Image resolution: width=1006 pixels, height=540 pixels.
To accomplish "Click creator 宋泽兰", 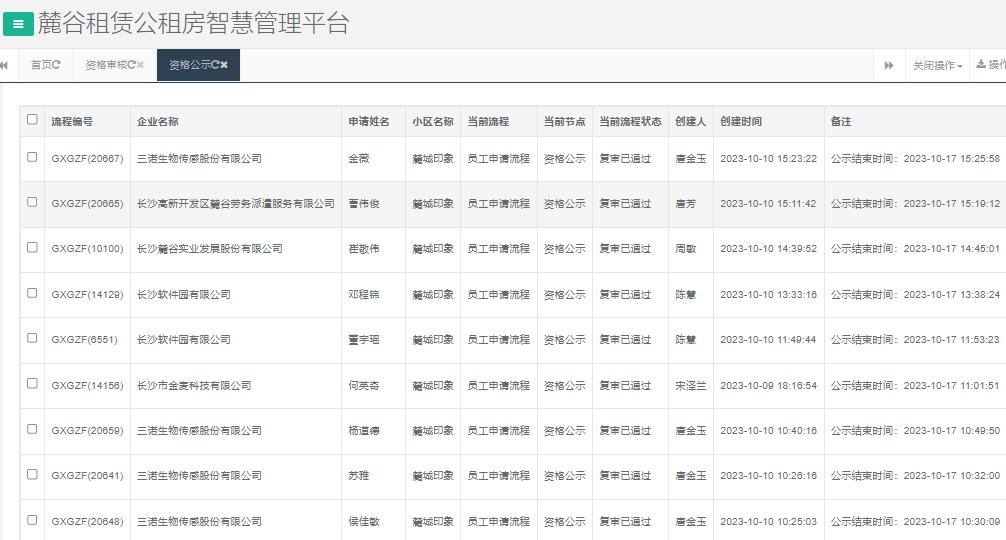I will (690, 385).
